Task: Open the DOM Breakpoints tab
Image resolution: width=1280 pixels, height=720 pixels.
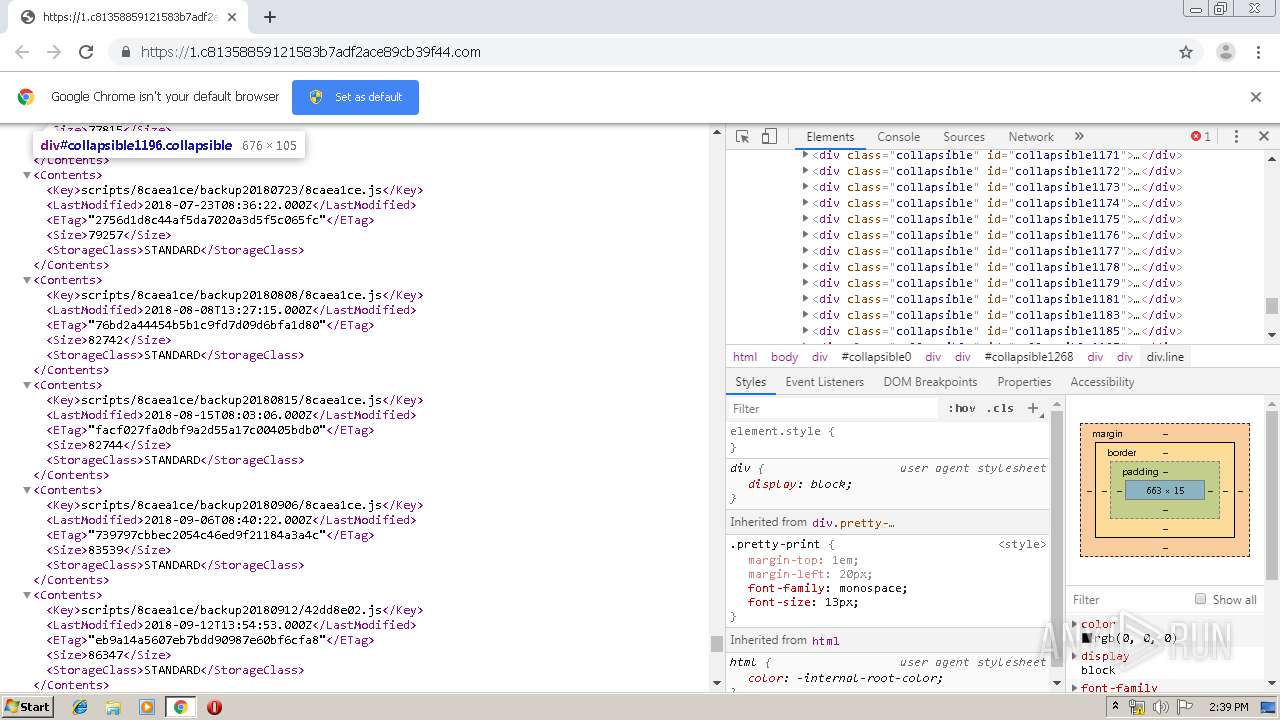Action: click(x=930, y=382)
